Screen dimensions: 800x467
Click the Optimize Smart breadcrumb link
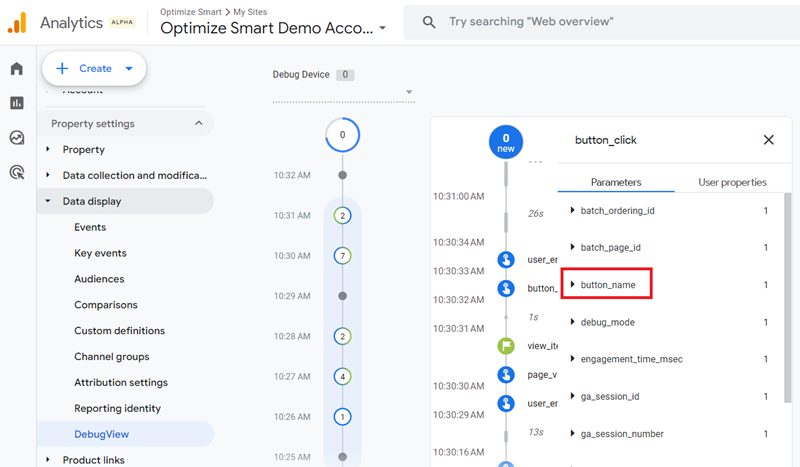[x=191, y=12]
